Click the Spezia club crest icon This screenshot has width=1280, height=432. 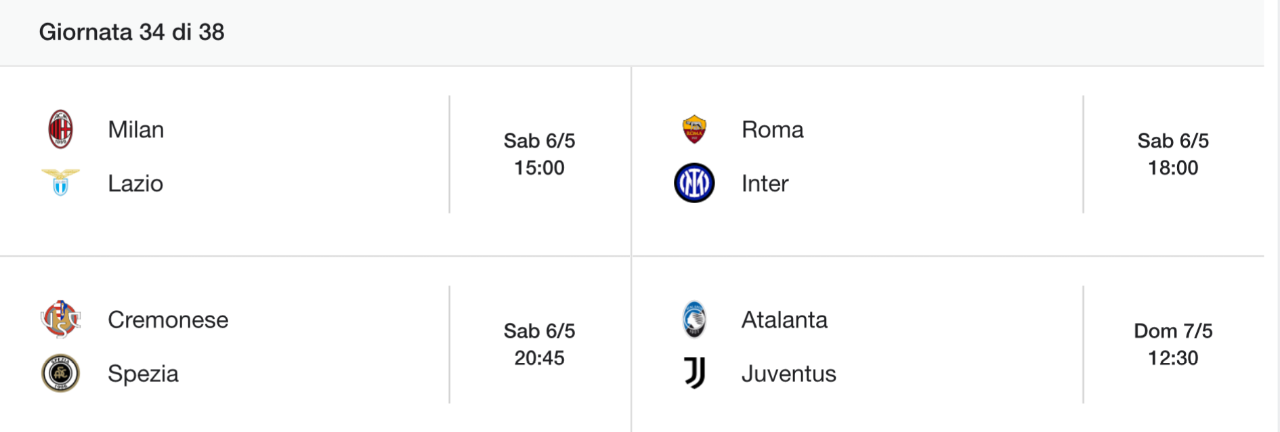61,373
